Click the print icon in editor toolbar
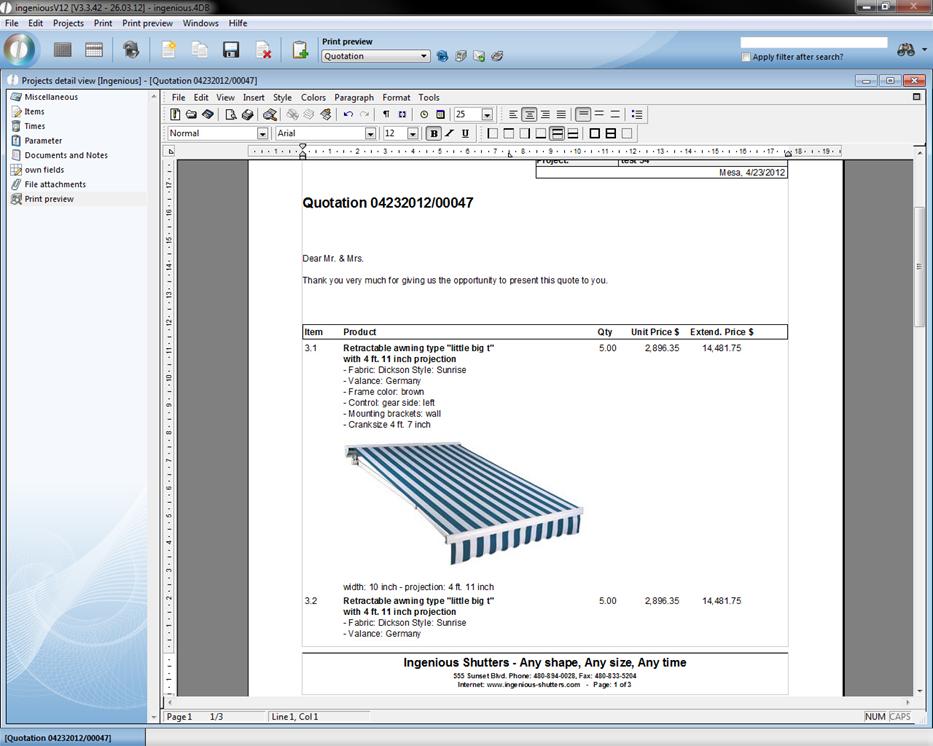The image size is (933, 746). tap(247, 115)
